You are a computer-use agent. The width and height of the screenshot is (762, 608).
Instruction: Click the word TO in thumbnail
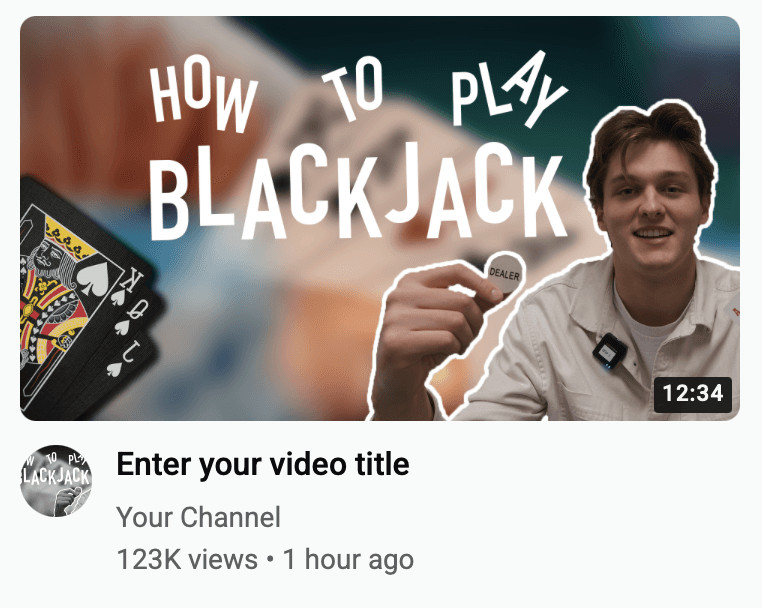tap(353, 88)
